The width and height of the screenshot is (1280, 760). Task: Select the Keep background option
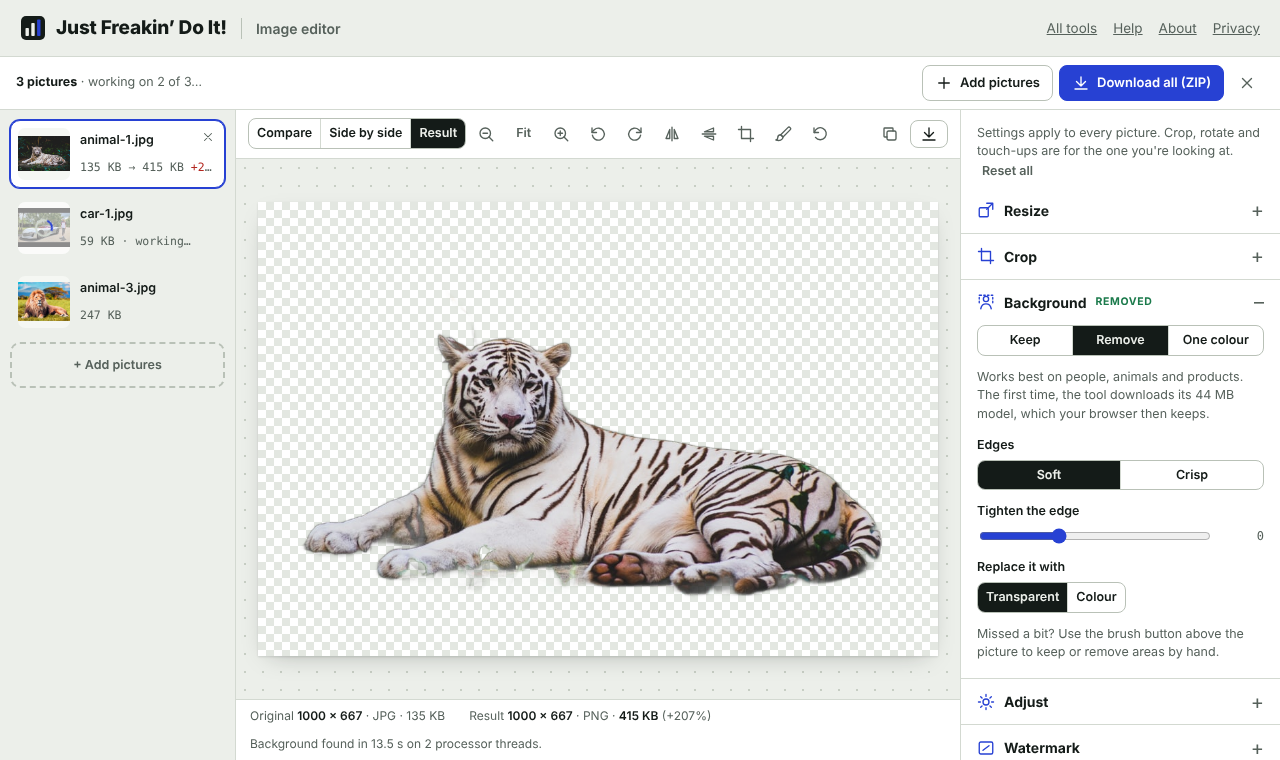1025,340
